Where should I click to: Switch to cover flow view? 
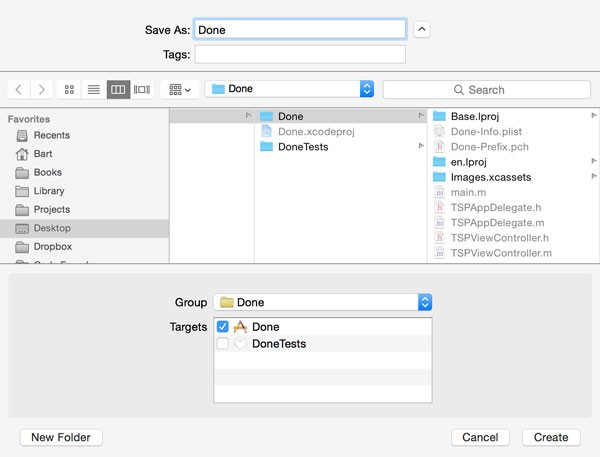142,90
